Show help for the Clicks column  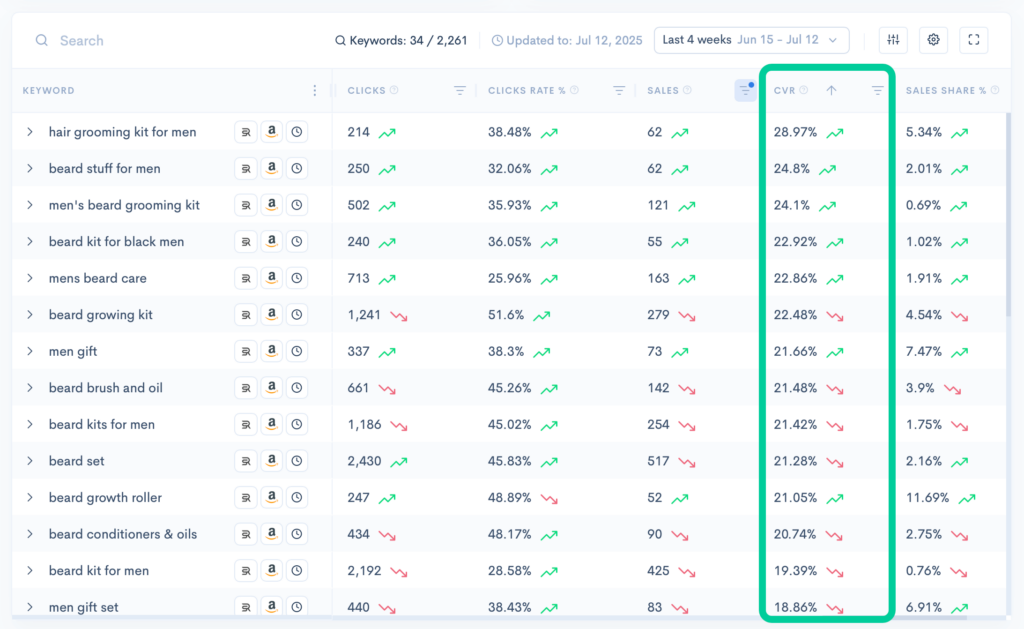pyautogui.click(x=394, y=90)
